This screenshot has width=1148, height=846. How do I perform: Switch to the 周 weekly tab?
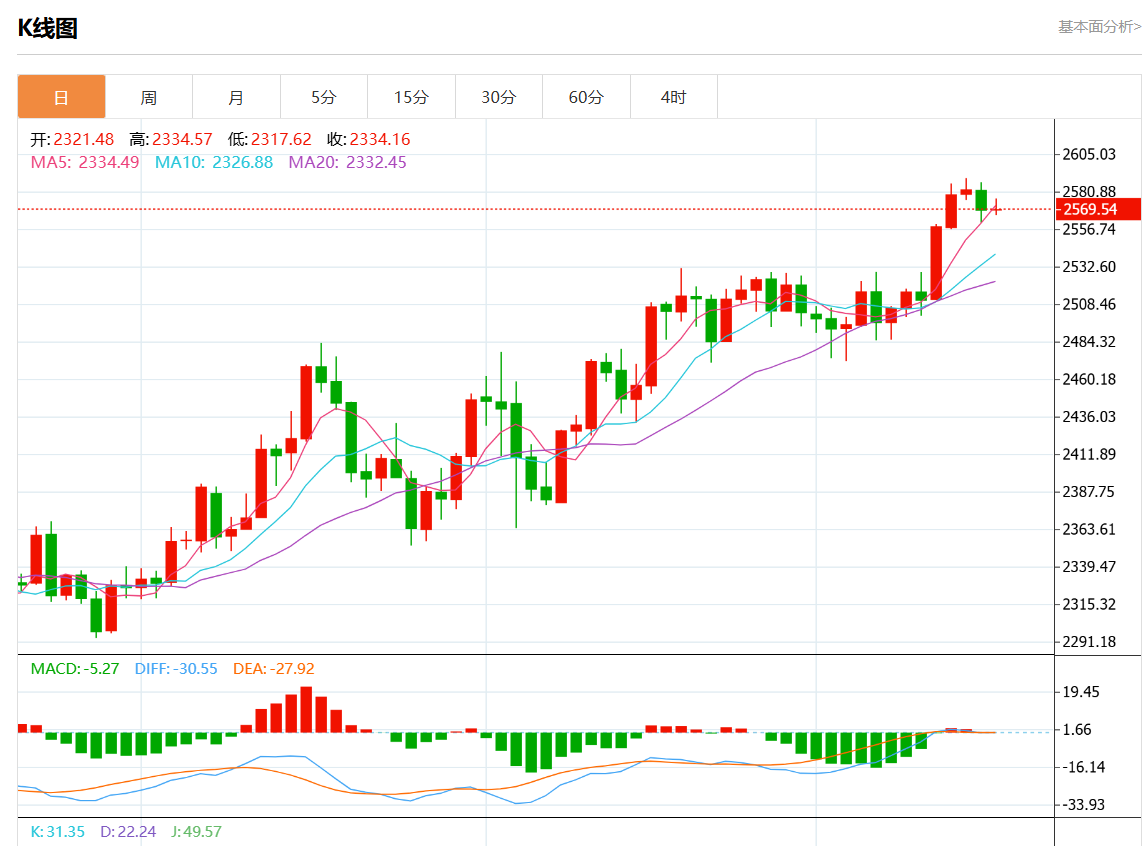click(x=149, y=97)
